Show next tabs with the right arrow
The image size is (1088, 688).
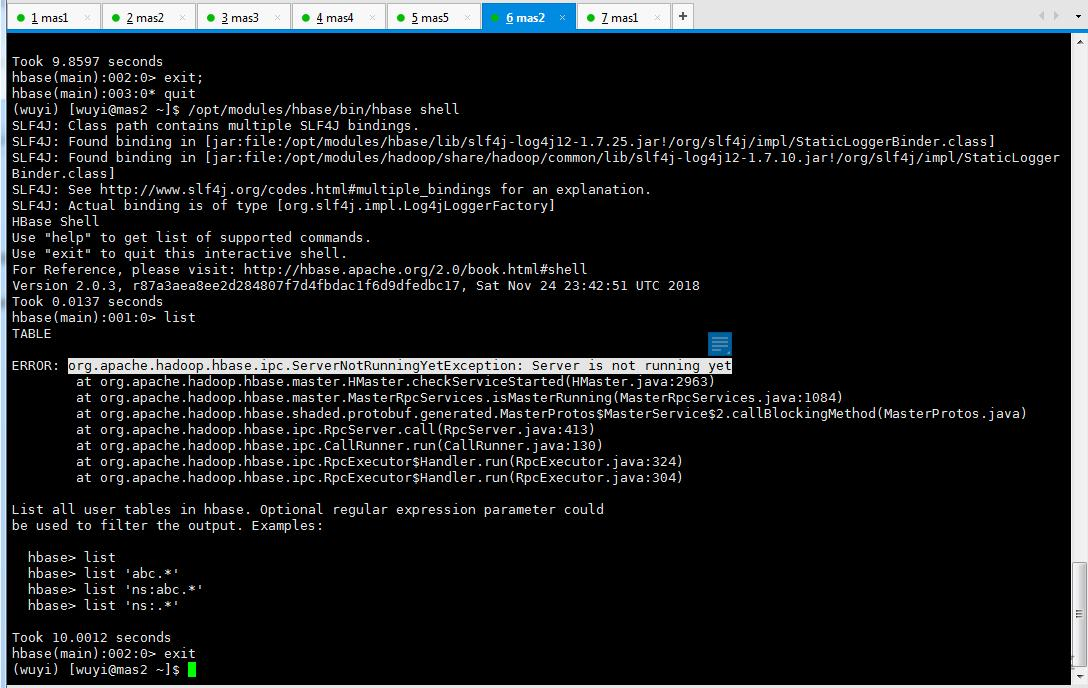1057,16
